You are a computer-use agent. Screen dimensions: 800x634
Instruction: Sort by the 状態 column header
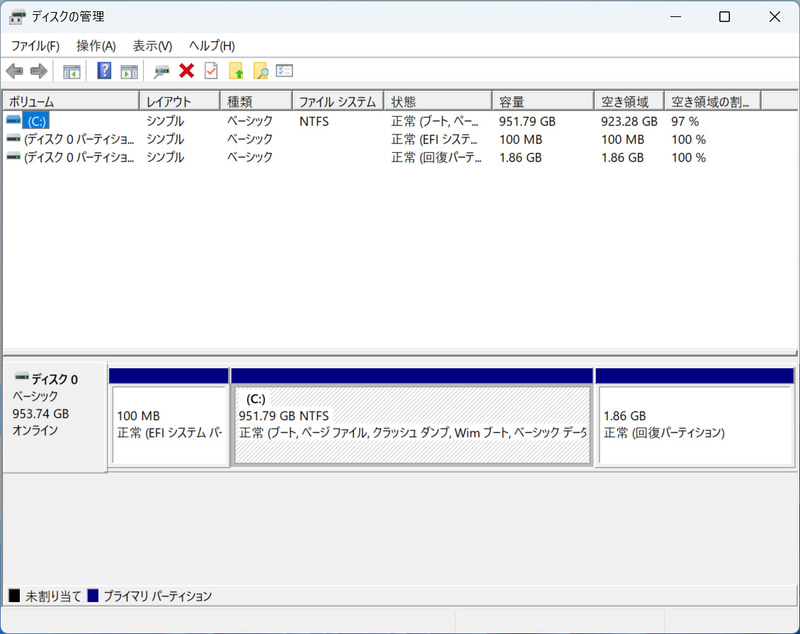(x=438, y=102)
